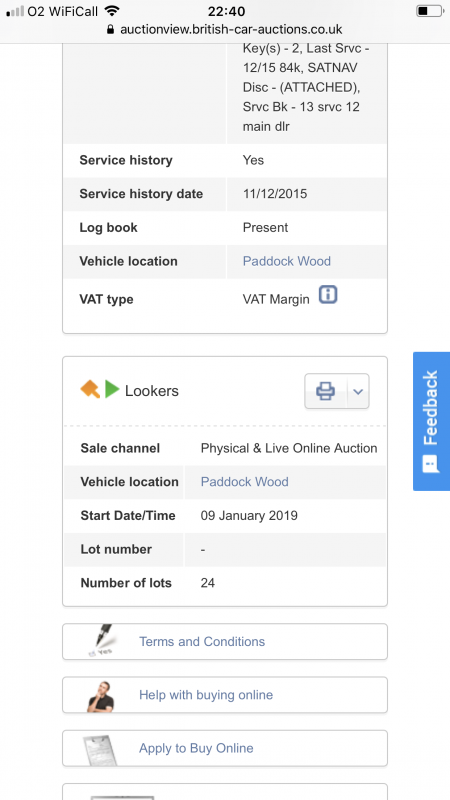
Task: Click the green play arrow icon
Action: [x=112, y=389]
